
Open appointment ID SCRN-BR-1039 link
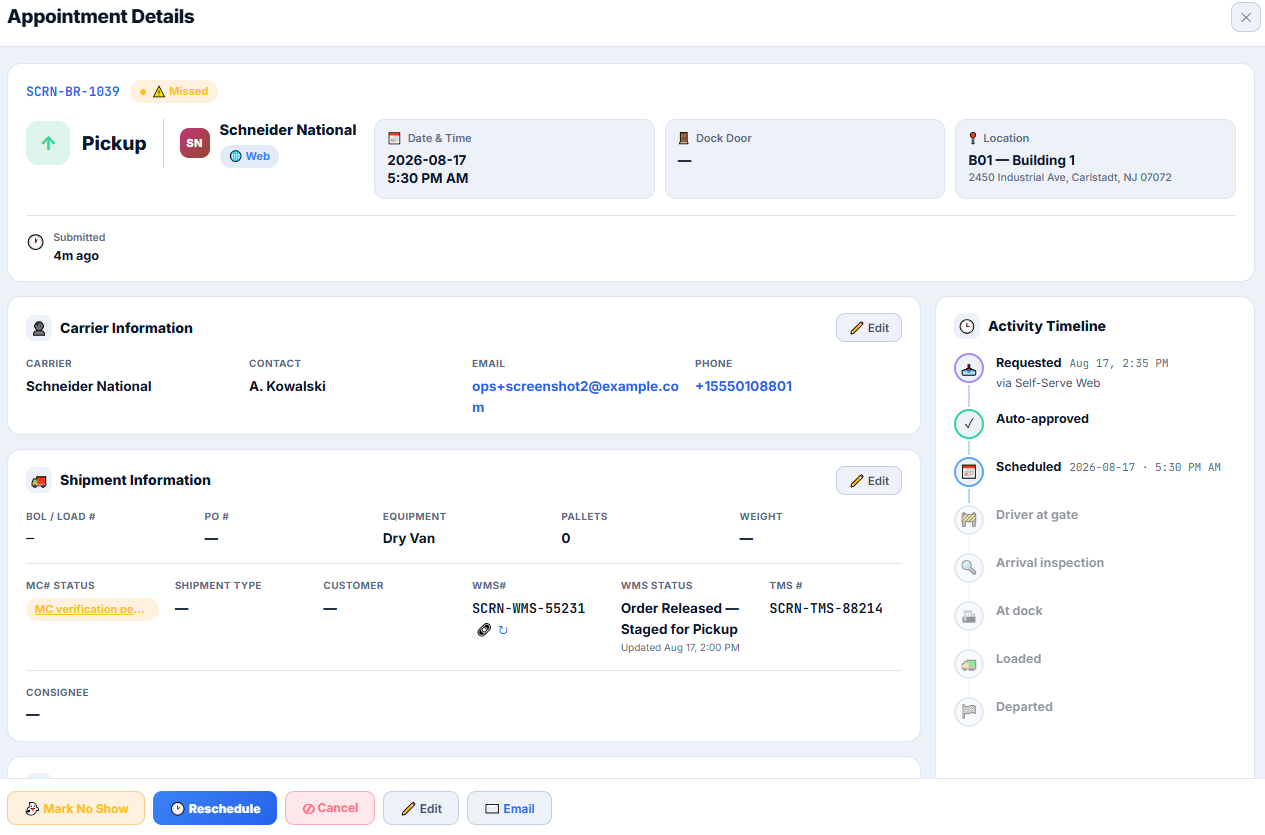73,91
